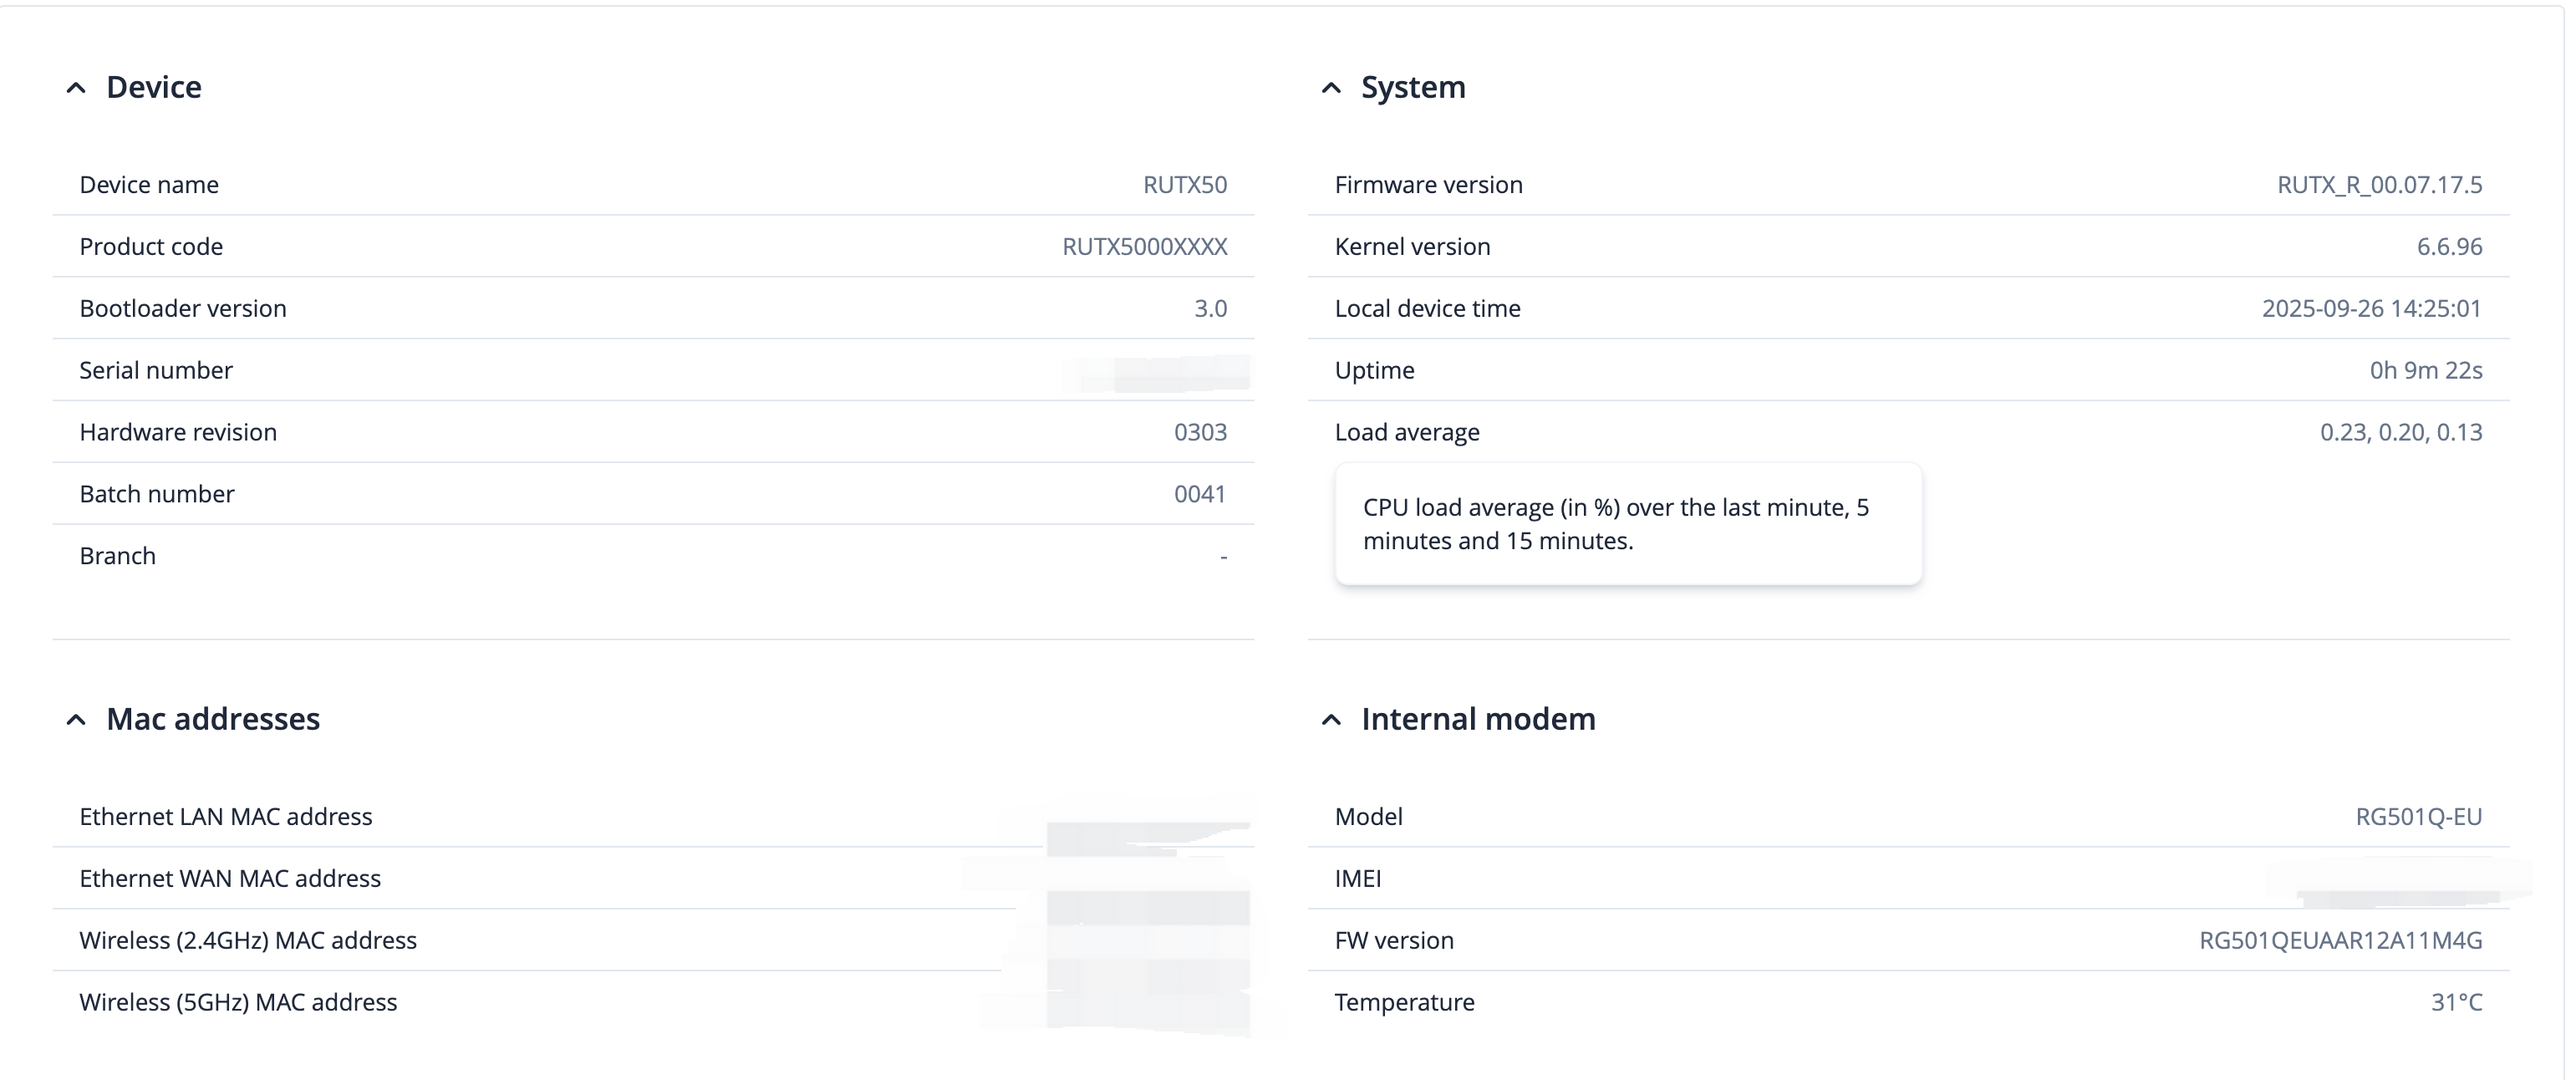The width and height of the screenshot is (2576, 1080).
Task: Click the CPU load average tooltip
Action: pyautogui.click(x=1627, y=524)
